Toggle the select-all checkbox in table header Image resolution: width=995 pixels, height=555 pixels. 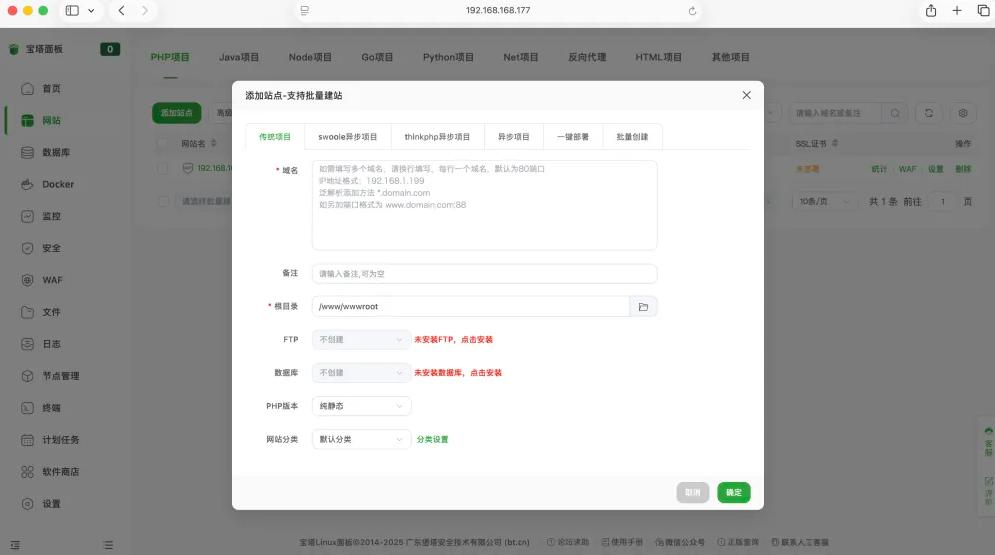[162, 143]
